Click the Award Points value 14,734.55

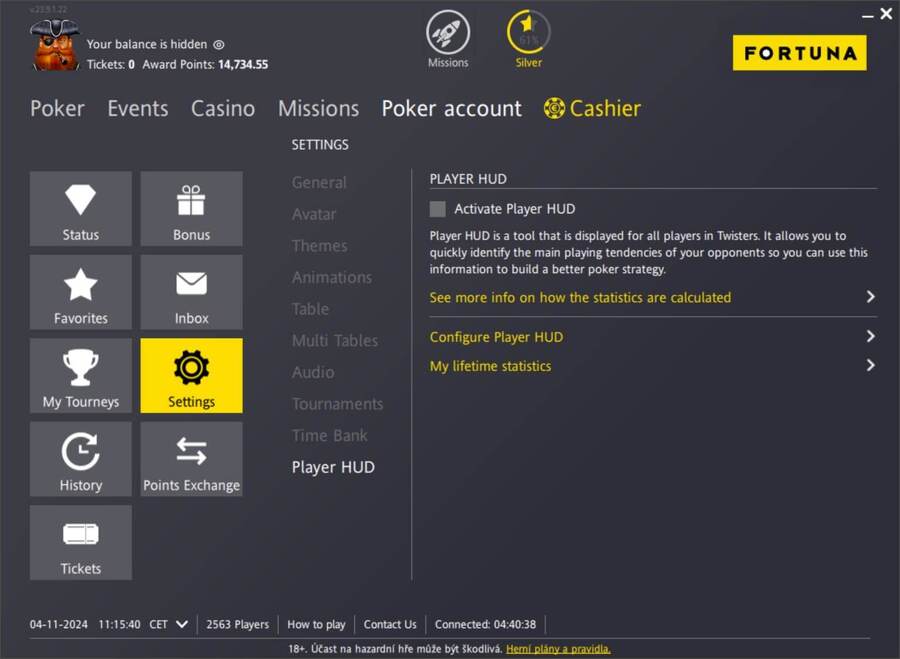point(243,64)
